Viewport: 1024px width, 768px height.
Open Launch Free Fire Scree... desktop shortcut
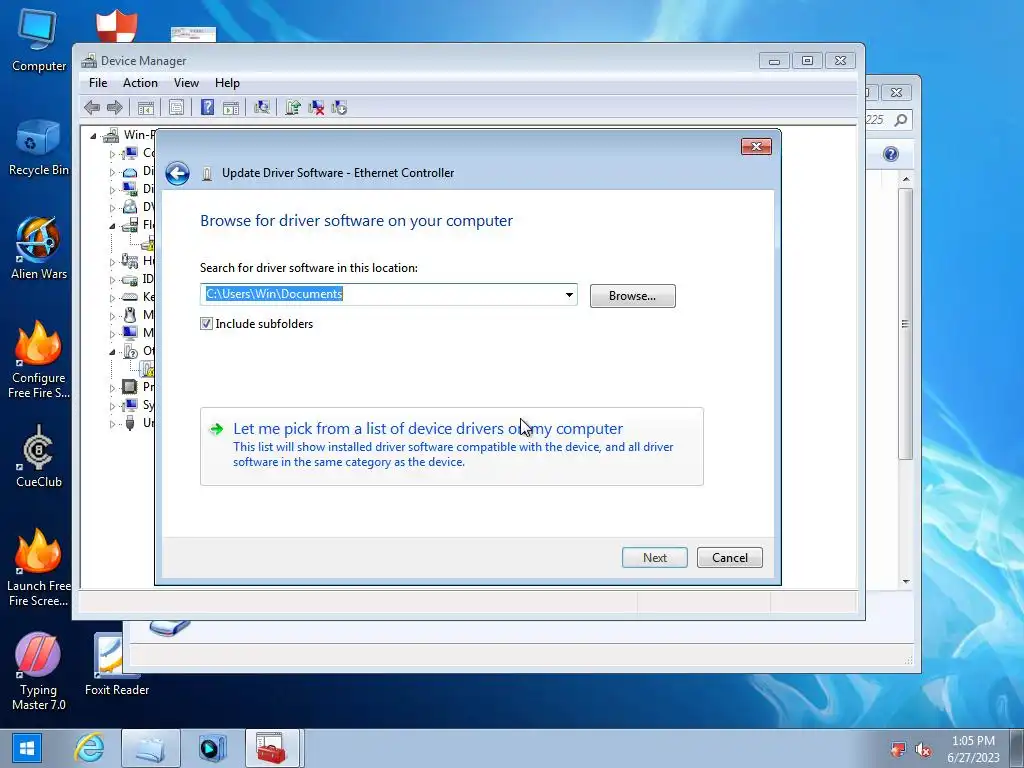click(x=39, y=567)
